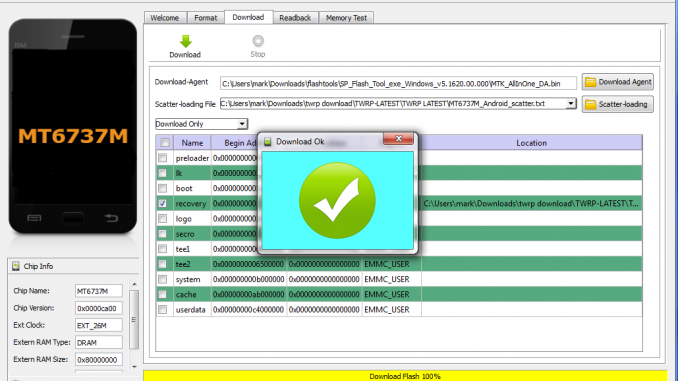
Task: Toggle the select-all checkbox in table header
Action: (165, 143)
